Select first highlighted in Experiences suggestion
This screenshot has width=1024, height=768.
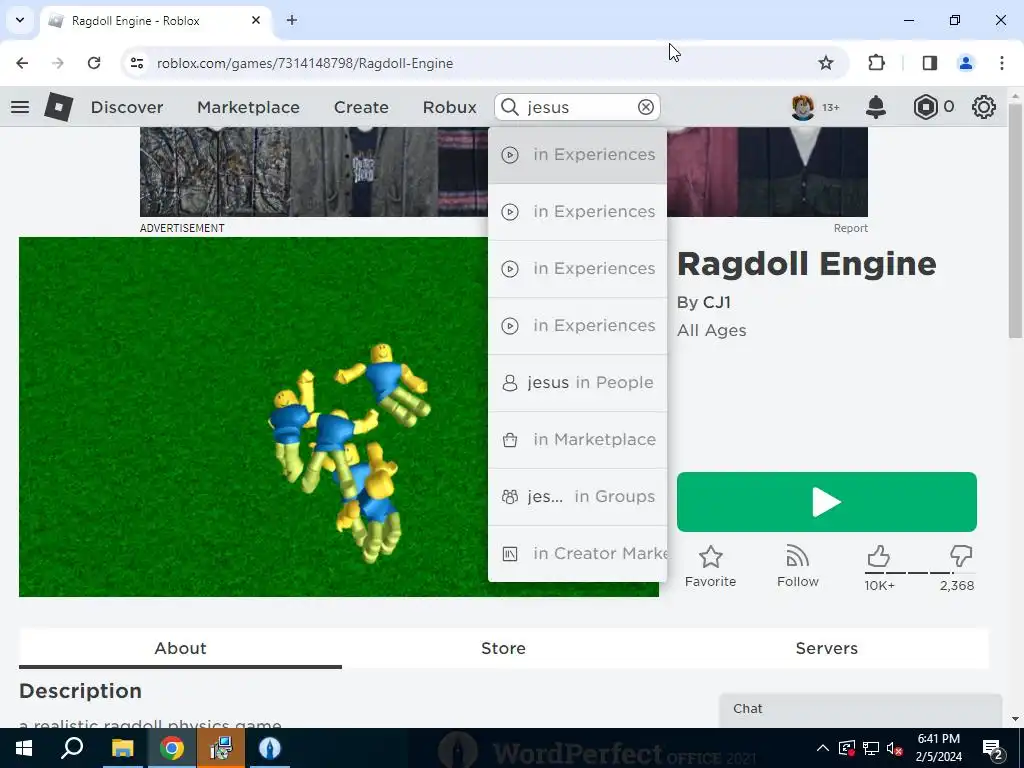577,155
